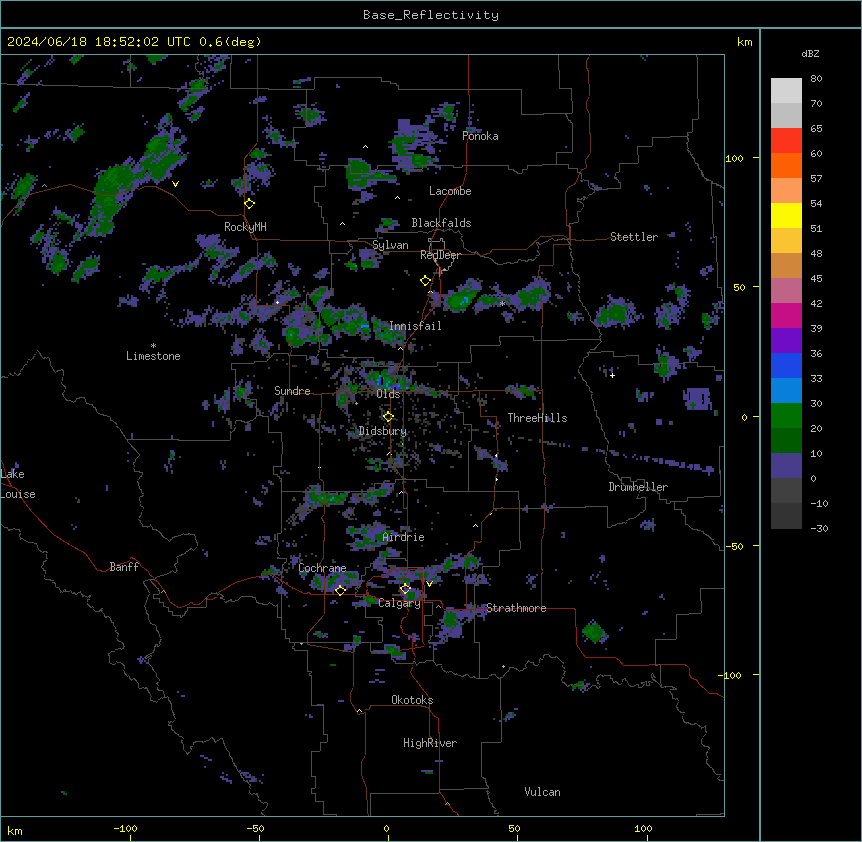Click the ThreeHills city label
The image size is (862, 842).
point(537,418)
